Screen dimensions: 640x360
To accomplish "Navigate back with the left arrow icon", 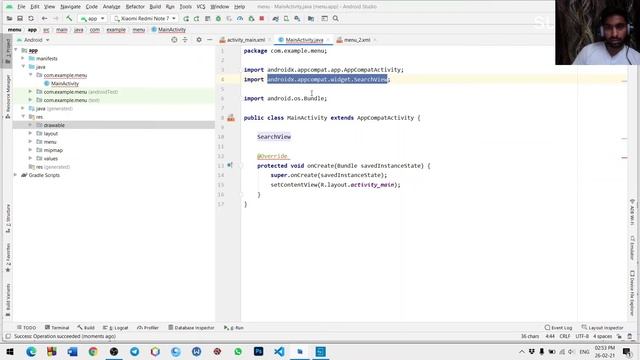I will pyautogui.click(x=44, y=18).
